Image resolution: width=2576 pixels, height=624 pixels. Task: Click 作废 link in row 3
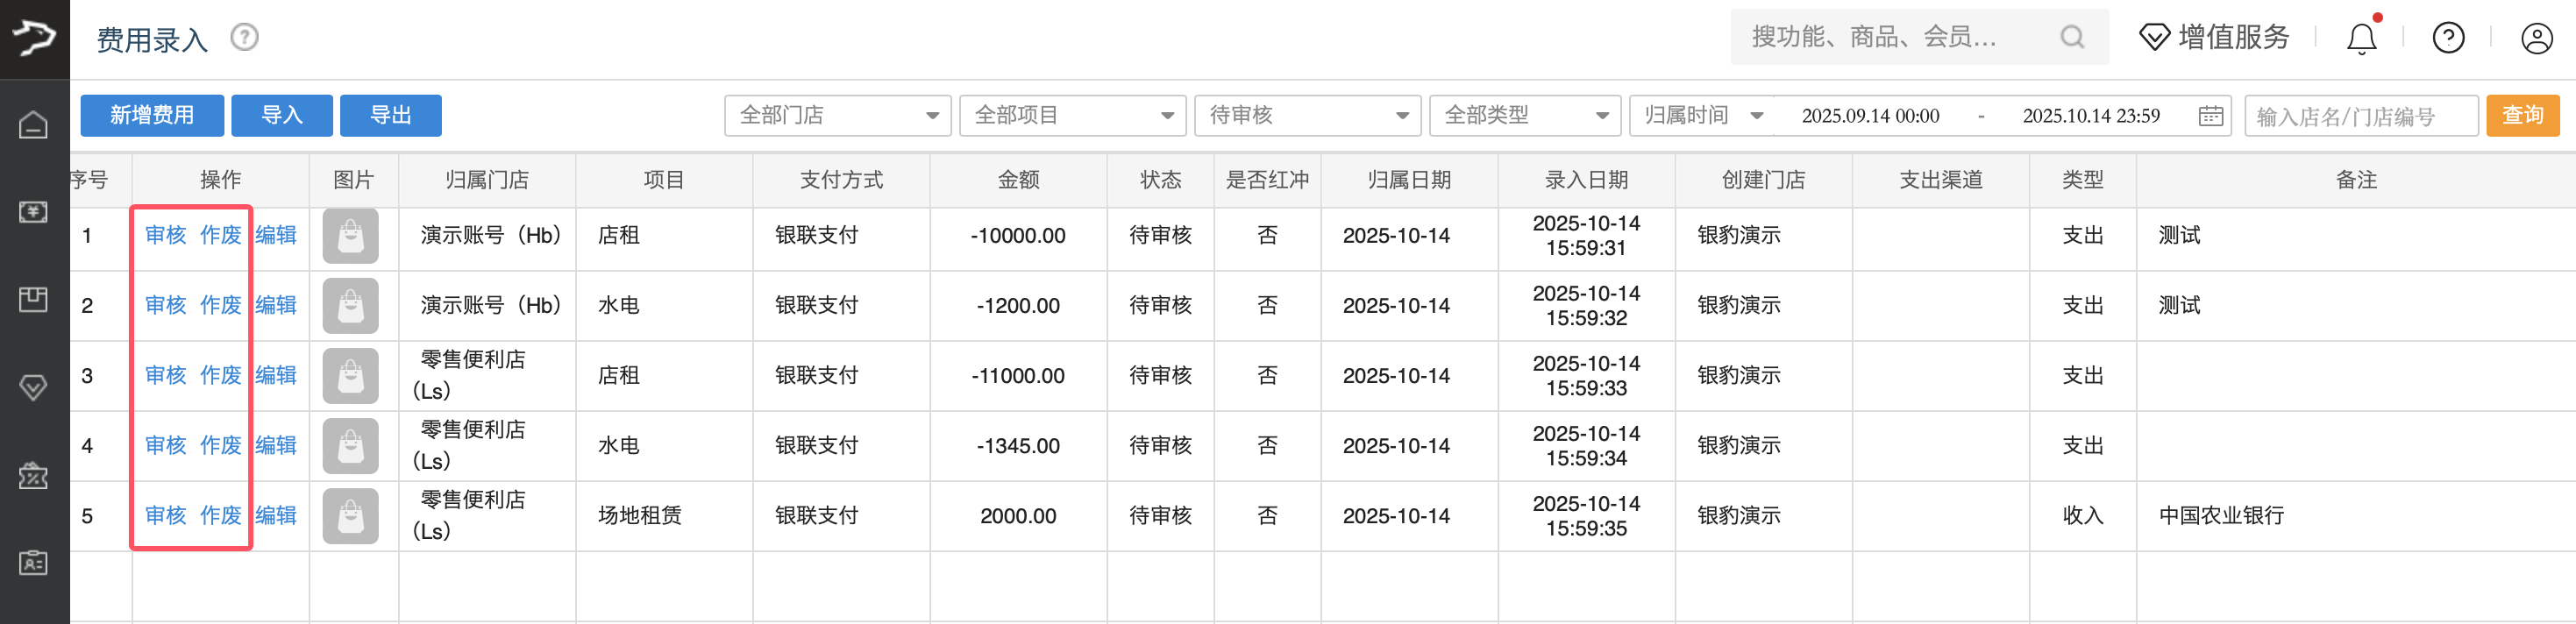pos(221,376)
